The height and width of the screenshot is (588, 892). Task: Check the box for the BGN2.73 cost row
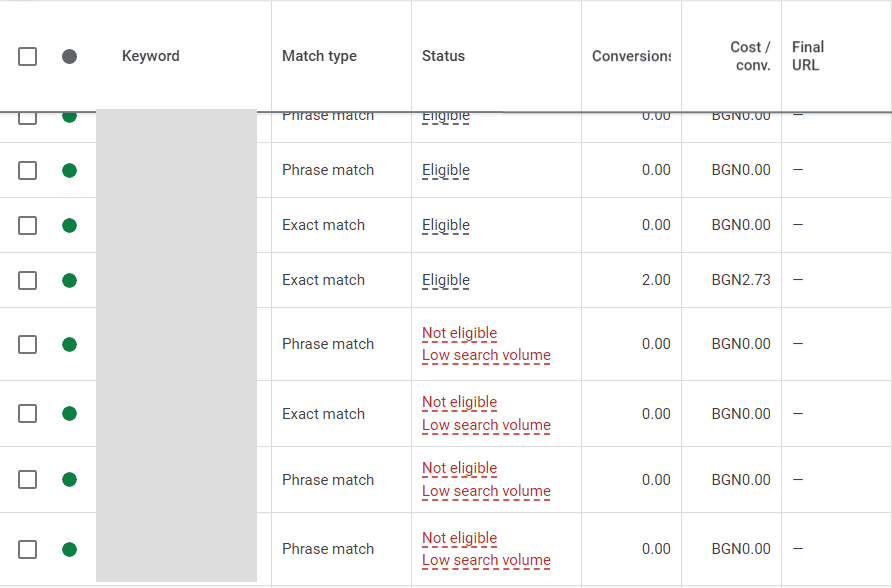click(28, 281)
